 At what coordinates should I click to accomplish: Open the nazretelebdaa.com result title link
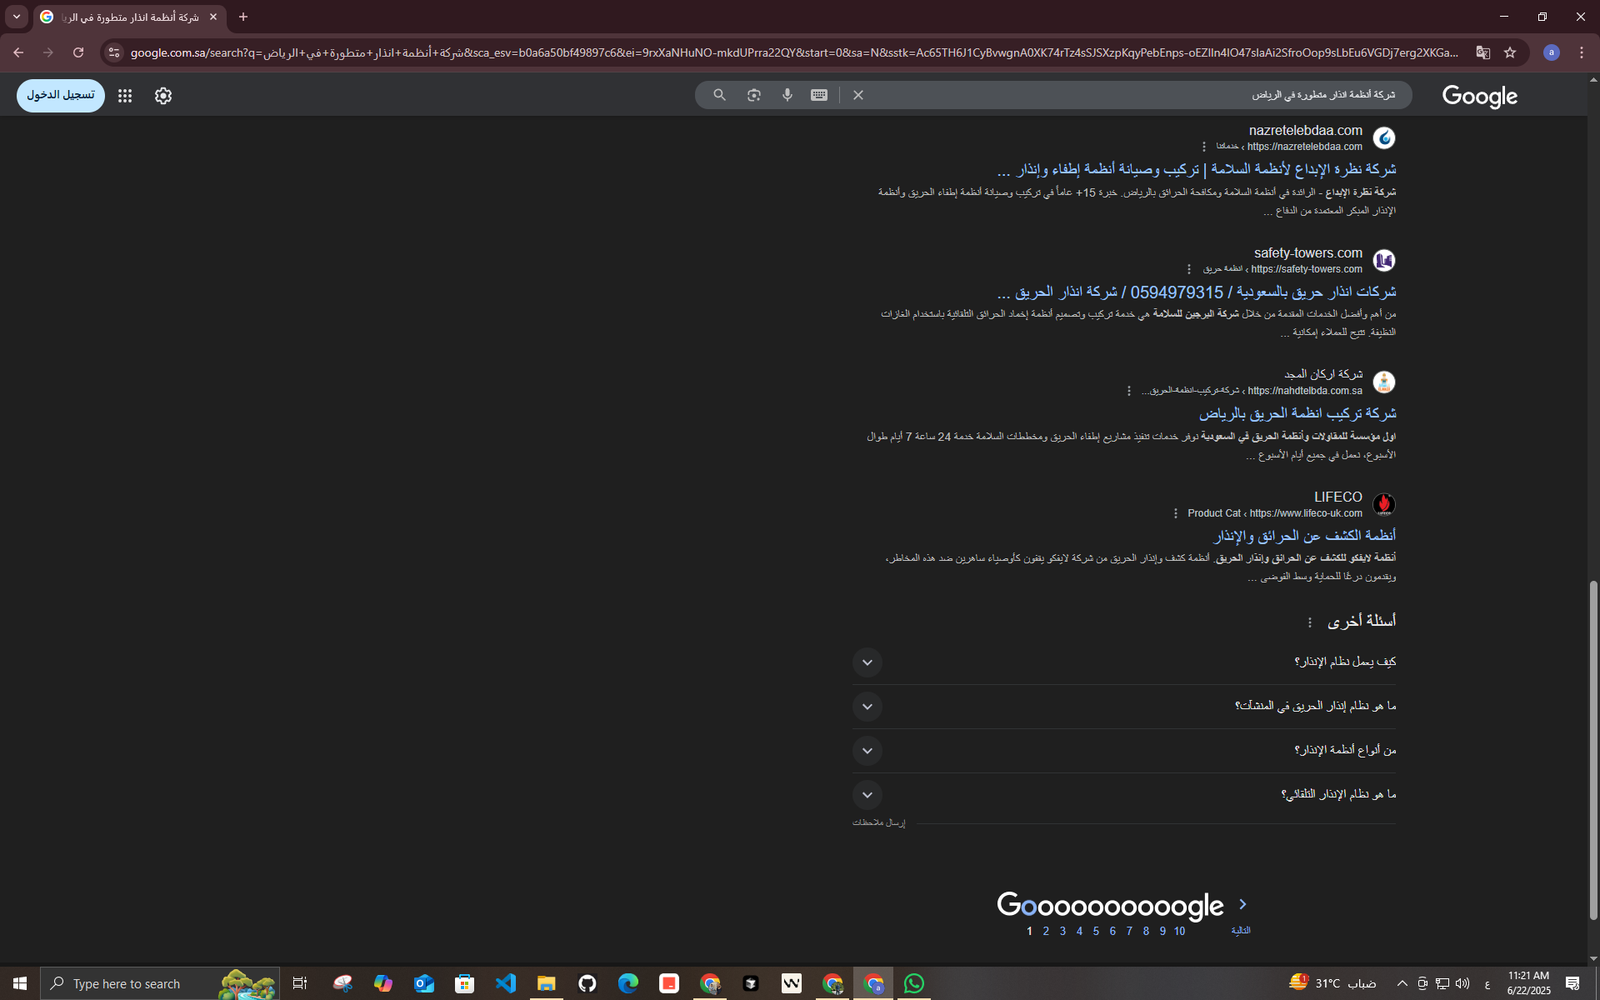tap(1197, 169)
